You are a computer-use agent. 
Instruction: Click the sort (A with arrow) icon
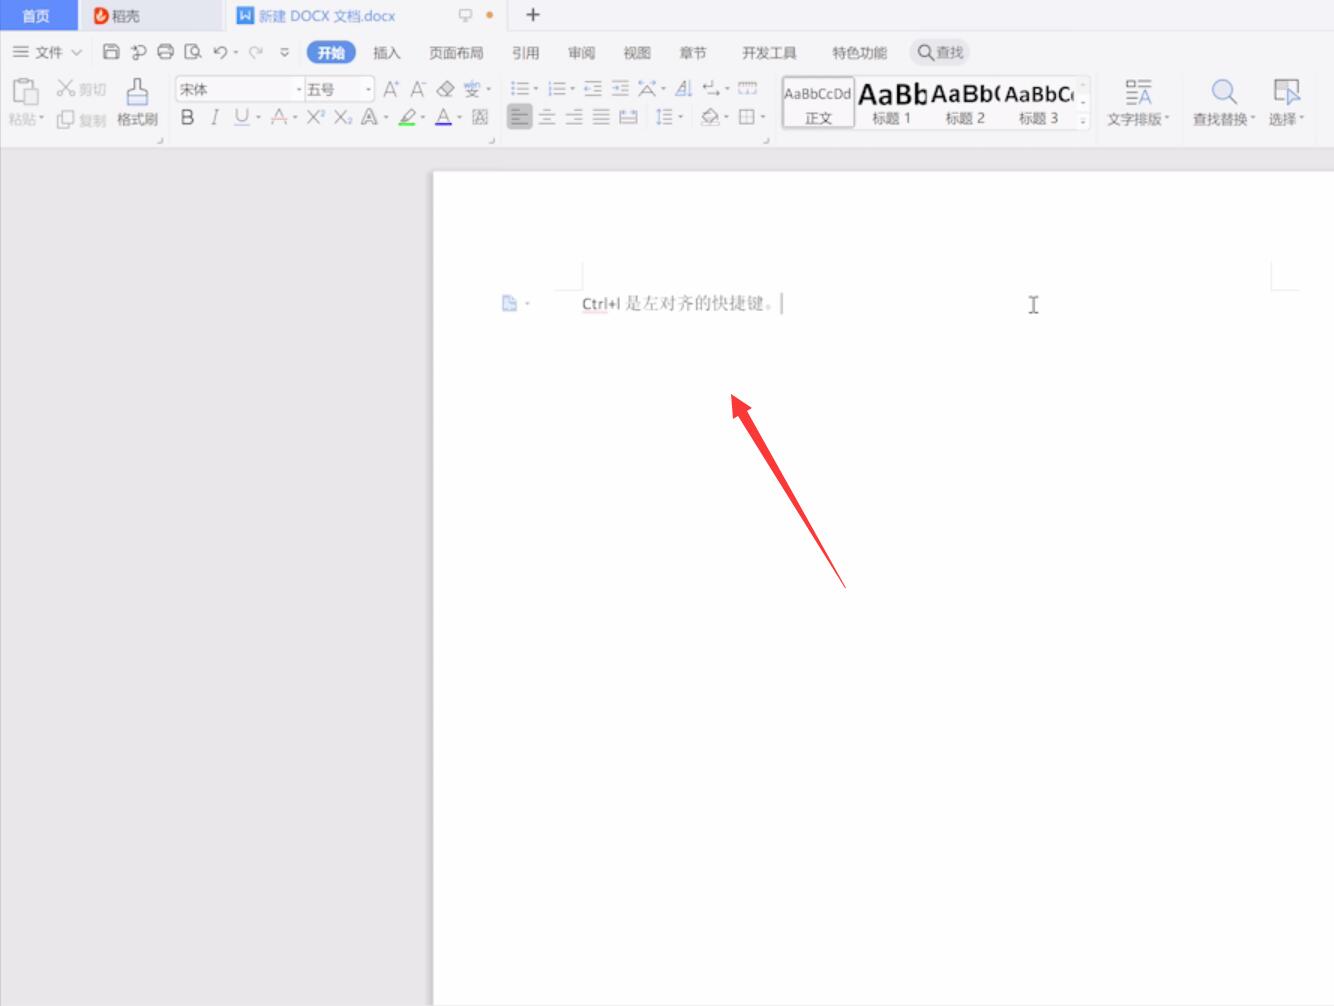[684, 89]
